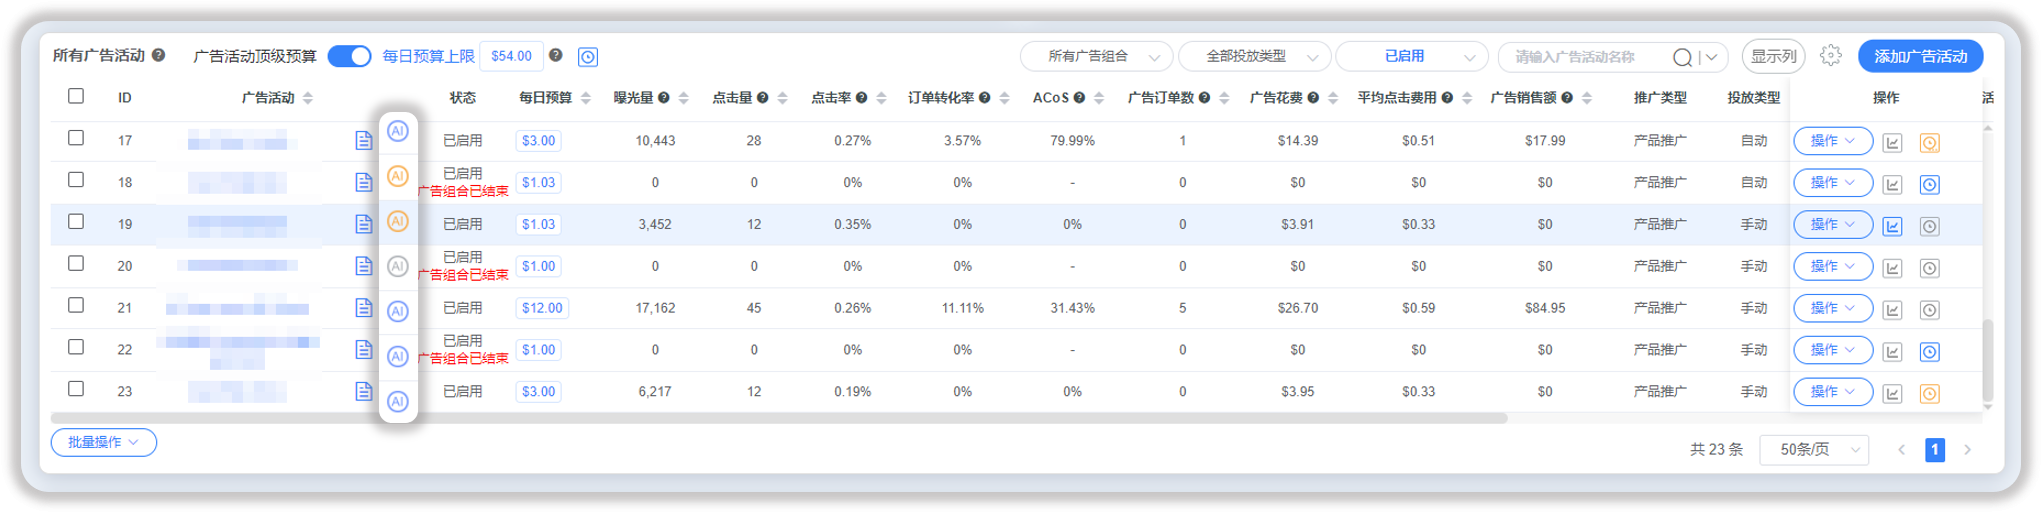This screenshot has width=2042, height=513.
Task: Edit the $3.00 daily budget of campaign 17
Action: [x=538, y=141]
